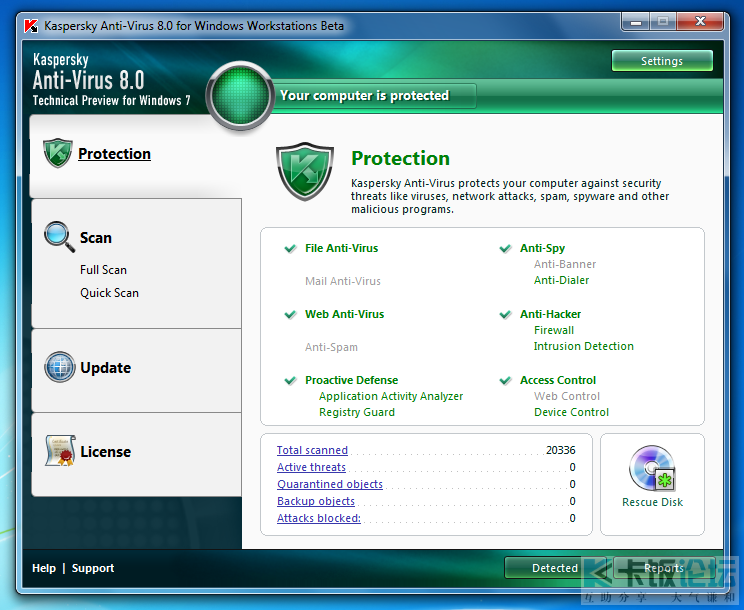Click the Anti-Hacker component
744x610 pixels.
[550, 314]
